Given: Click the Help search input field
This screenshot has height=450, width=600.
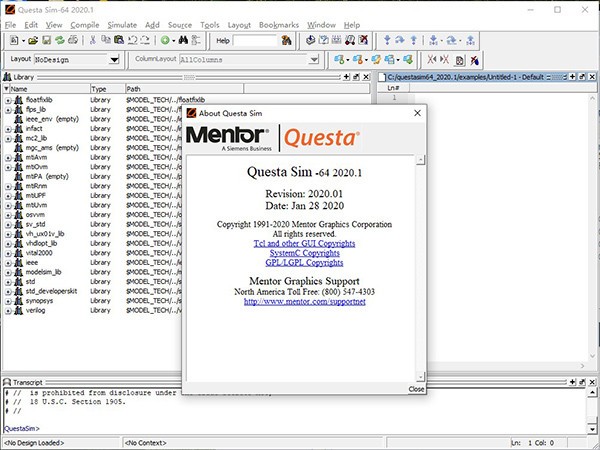Looking at the screenshot, I should pos(255,40).
